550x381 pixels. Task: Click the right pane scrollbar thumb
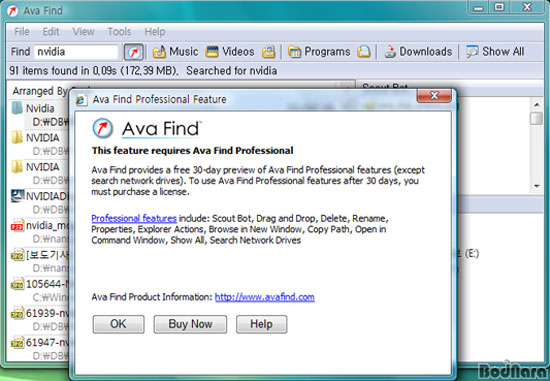(x=537, y=118)
